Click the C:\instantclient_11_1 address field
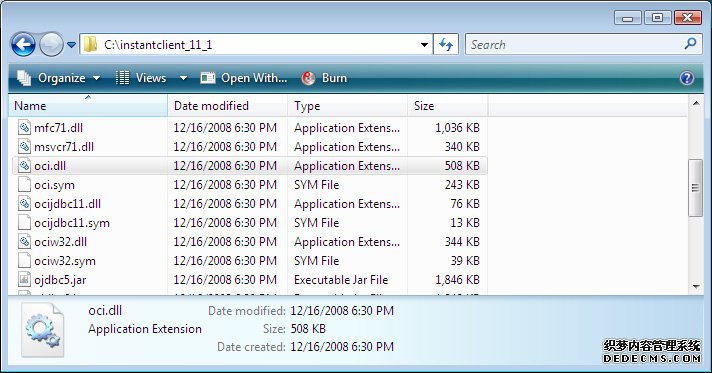 (256, 45)
